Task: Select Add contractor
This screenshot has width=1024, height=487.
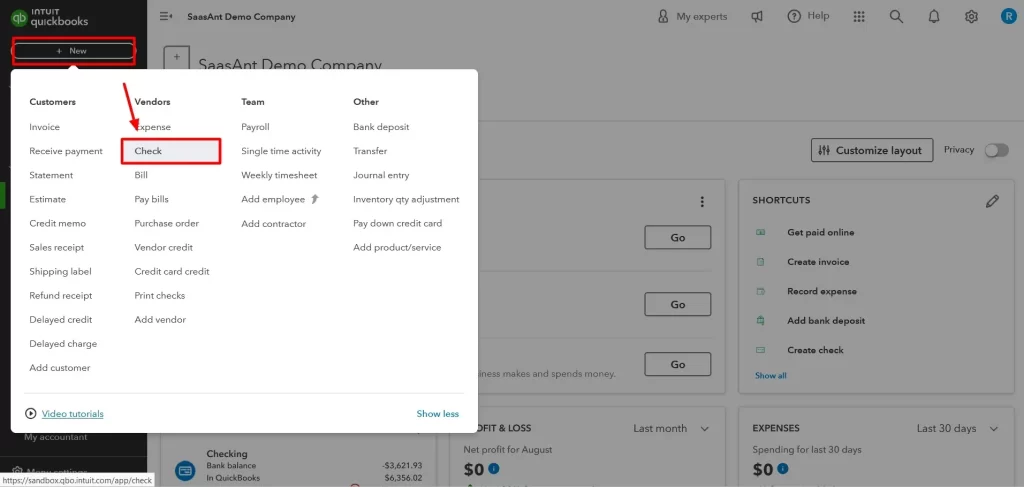Action: 274,223
